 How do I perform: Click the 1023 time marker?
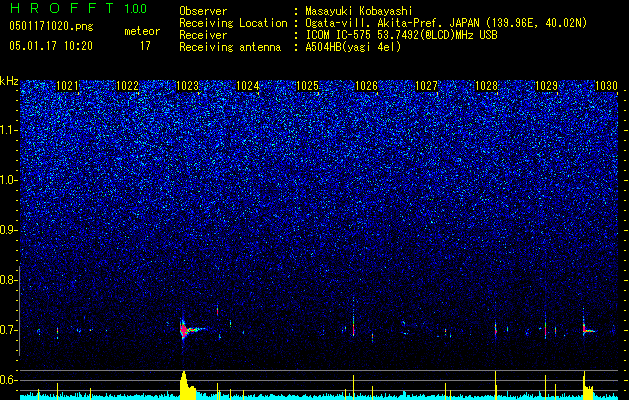pos(187,86)
